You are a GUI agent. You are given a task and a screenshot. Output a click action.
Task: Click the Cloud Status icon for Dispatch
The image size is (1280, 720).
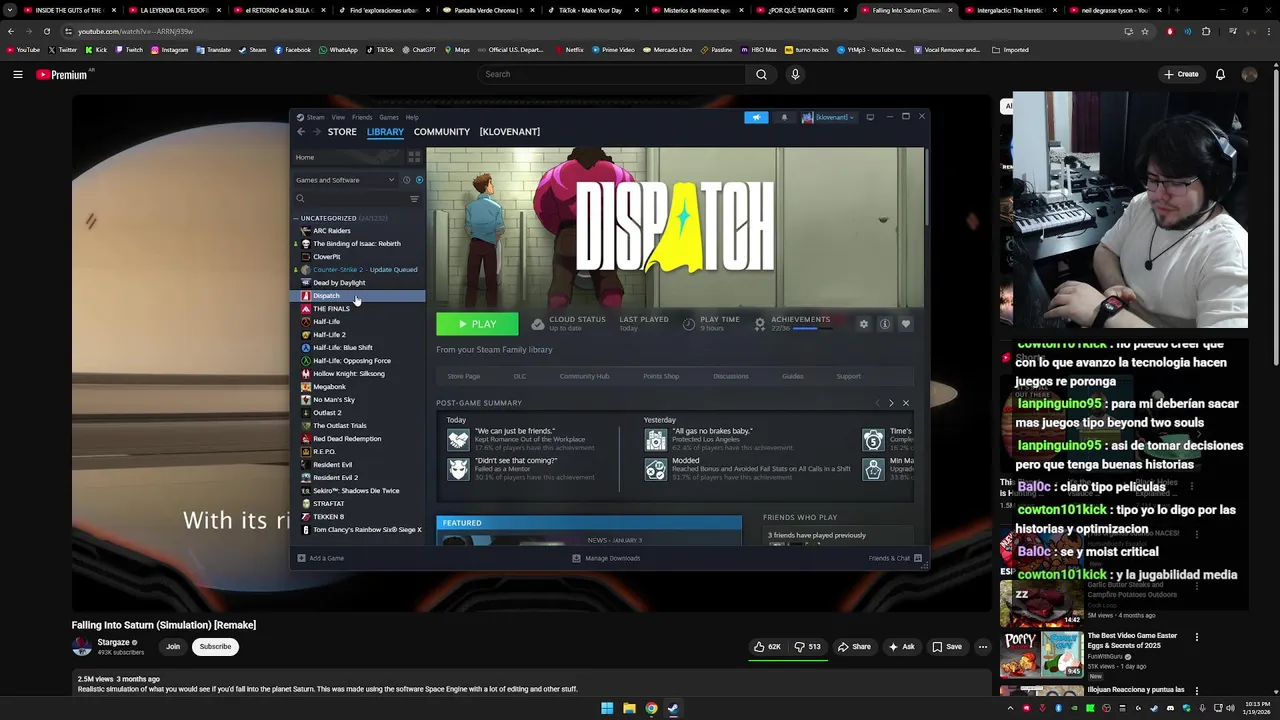pos(538,324)
